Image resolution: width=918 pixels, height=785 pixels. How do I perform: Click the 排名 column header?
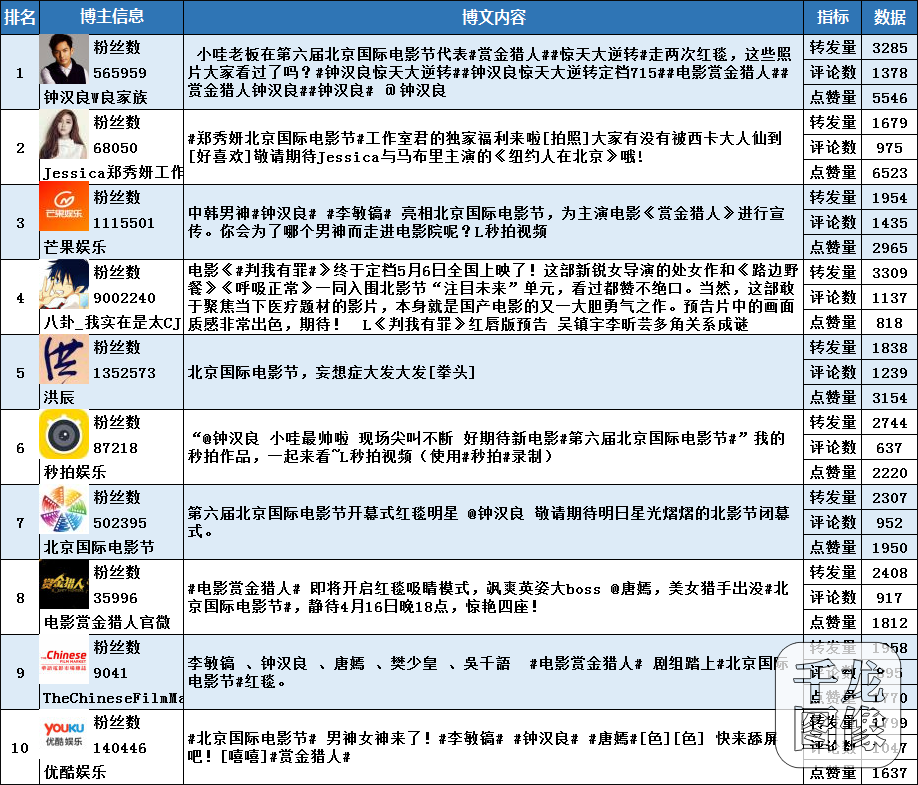pos(19,17)
